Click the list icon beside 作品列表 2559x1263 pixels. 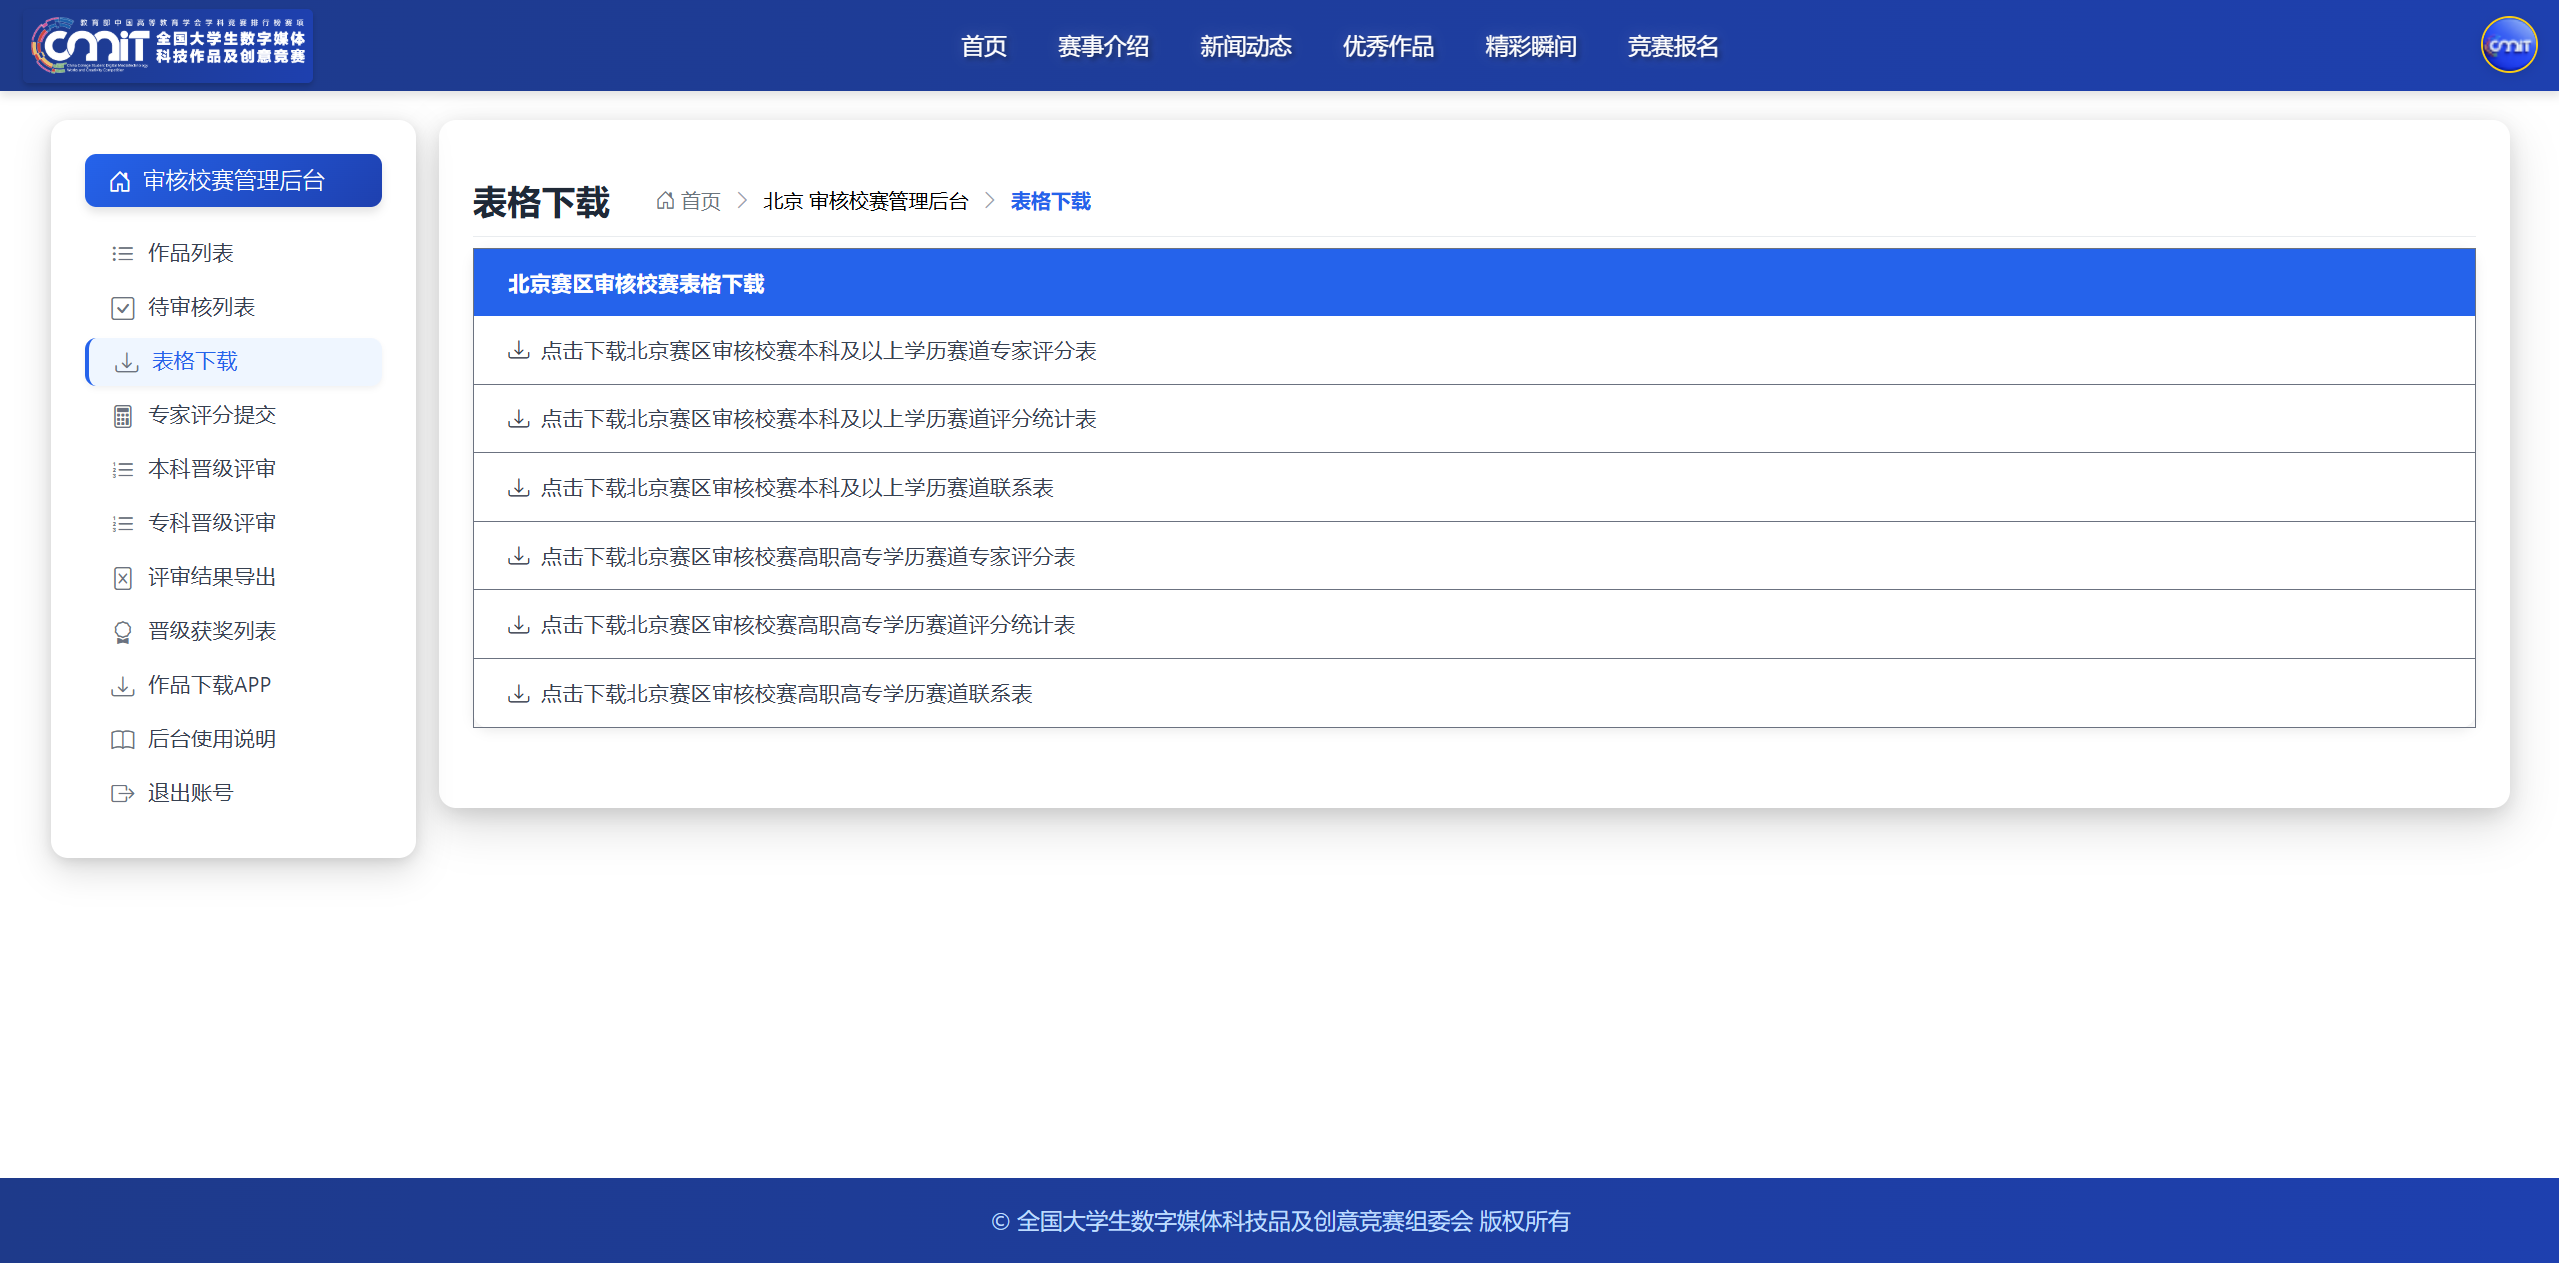tap(122, 254)
